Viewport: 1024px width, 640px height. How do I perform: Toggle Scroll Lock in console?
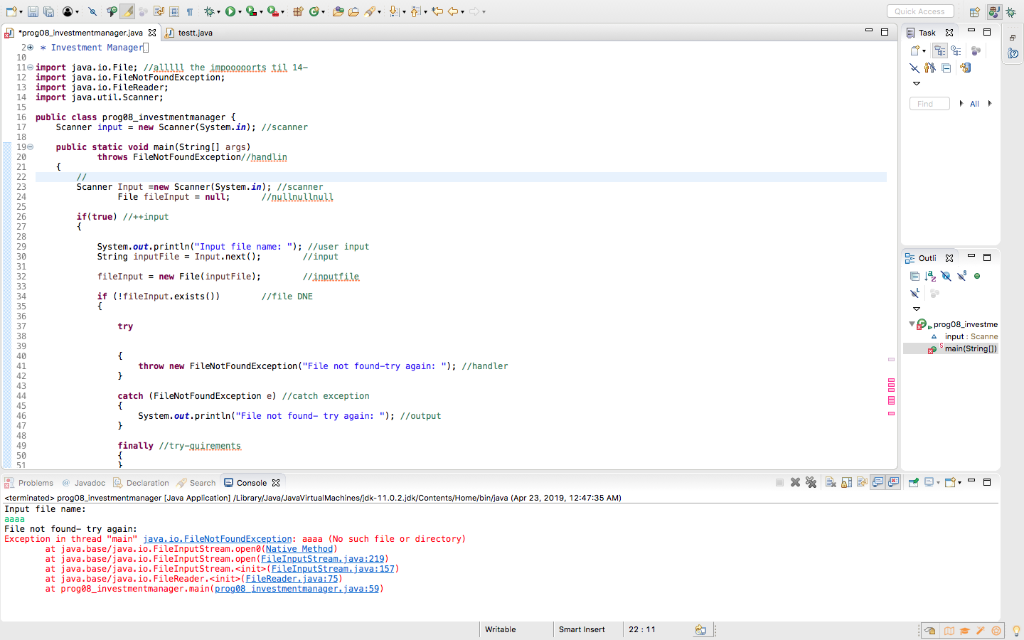coord(846,482)
